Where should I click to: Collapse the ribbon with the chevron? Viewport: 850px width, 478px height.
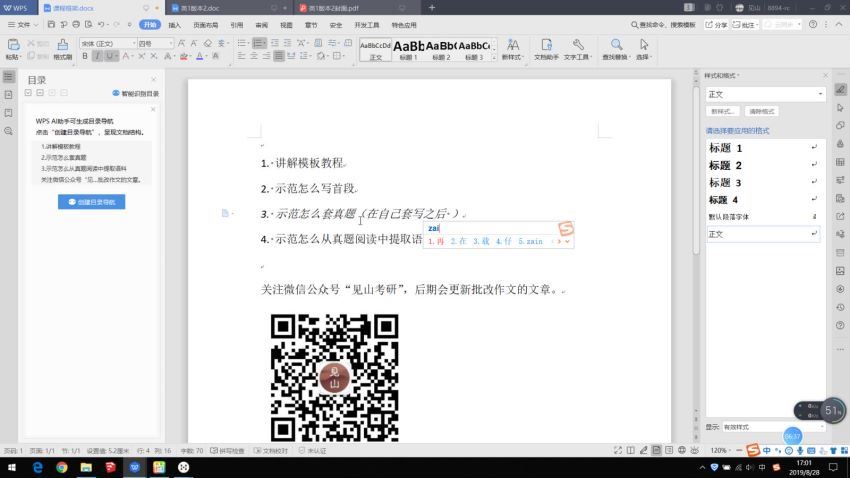point(839,24)
